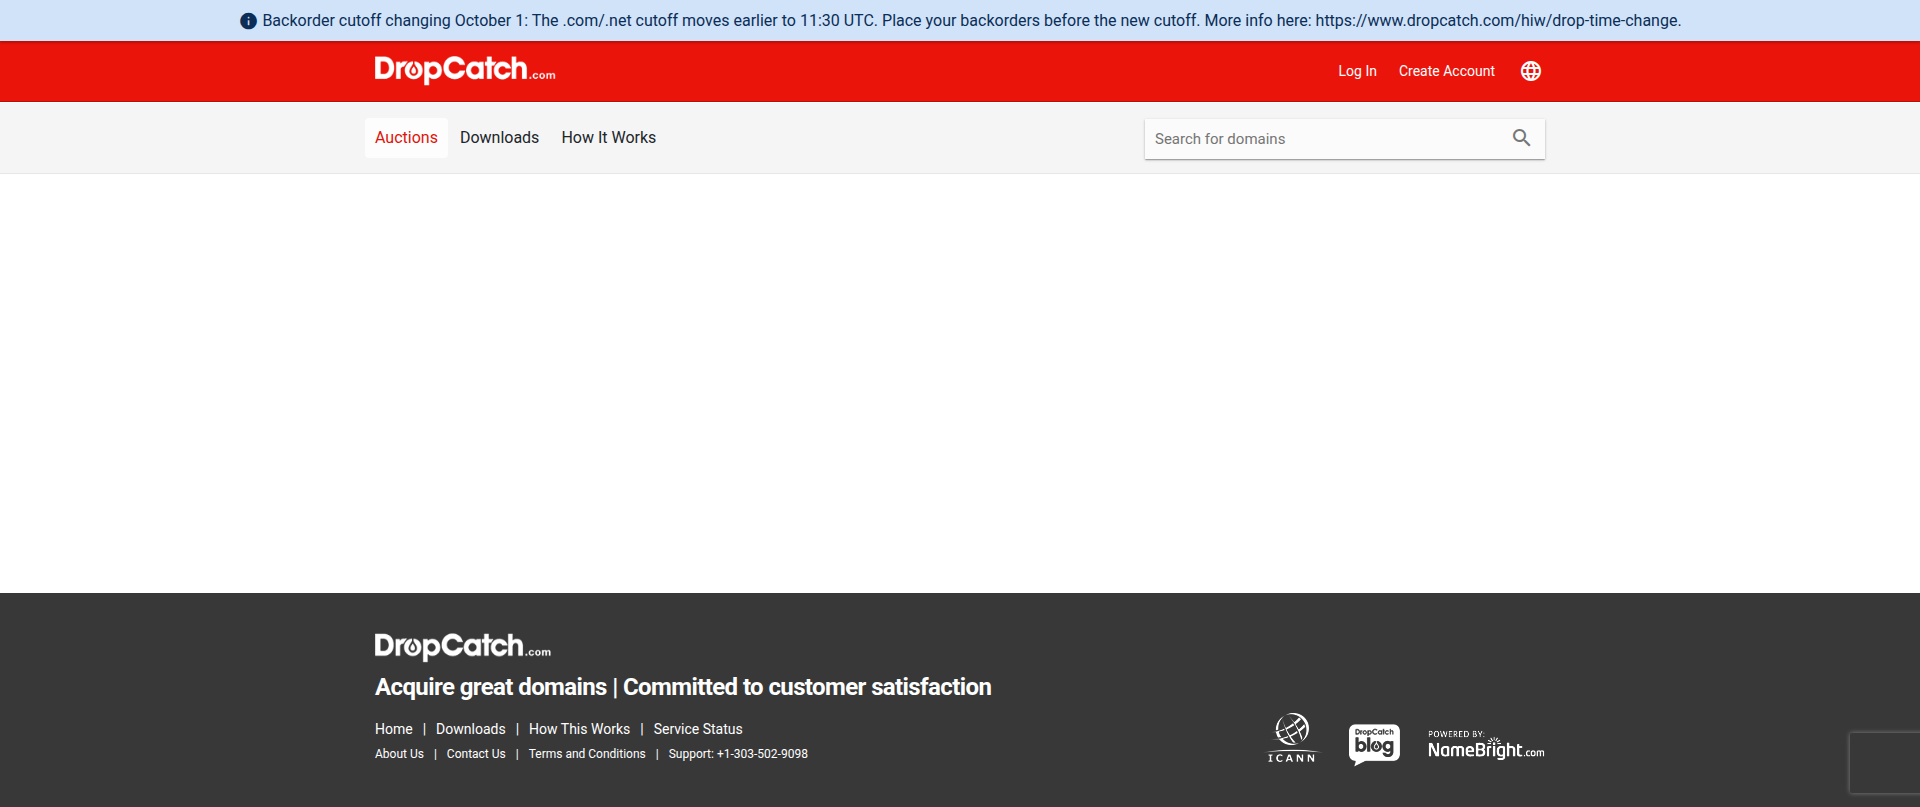Open the footer Downloads link
1920x807 pixels.
(471, 729)
